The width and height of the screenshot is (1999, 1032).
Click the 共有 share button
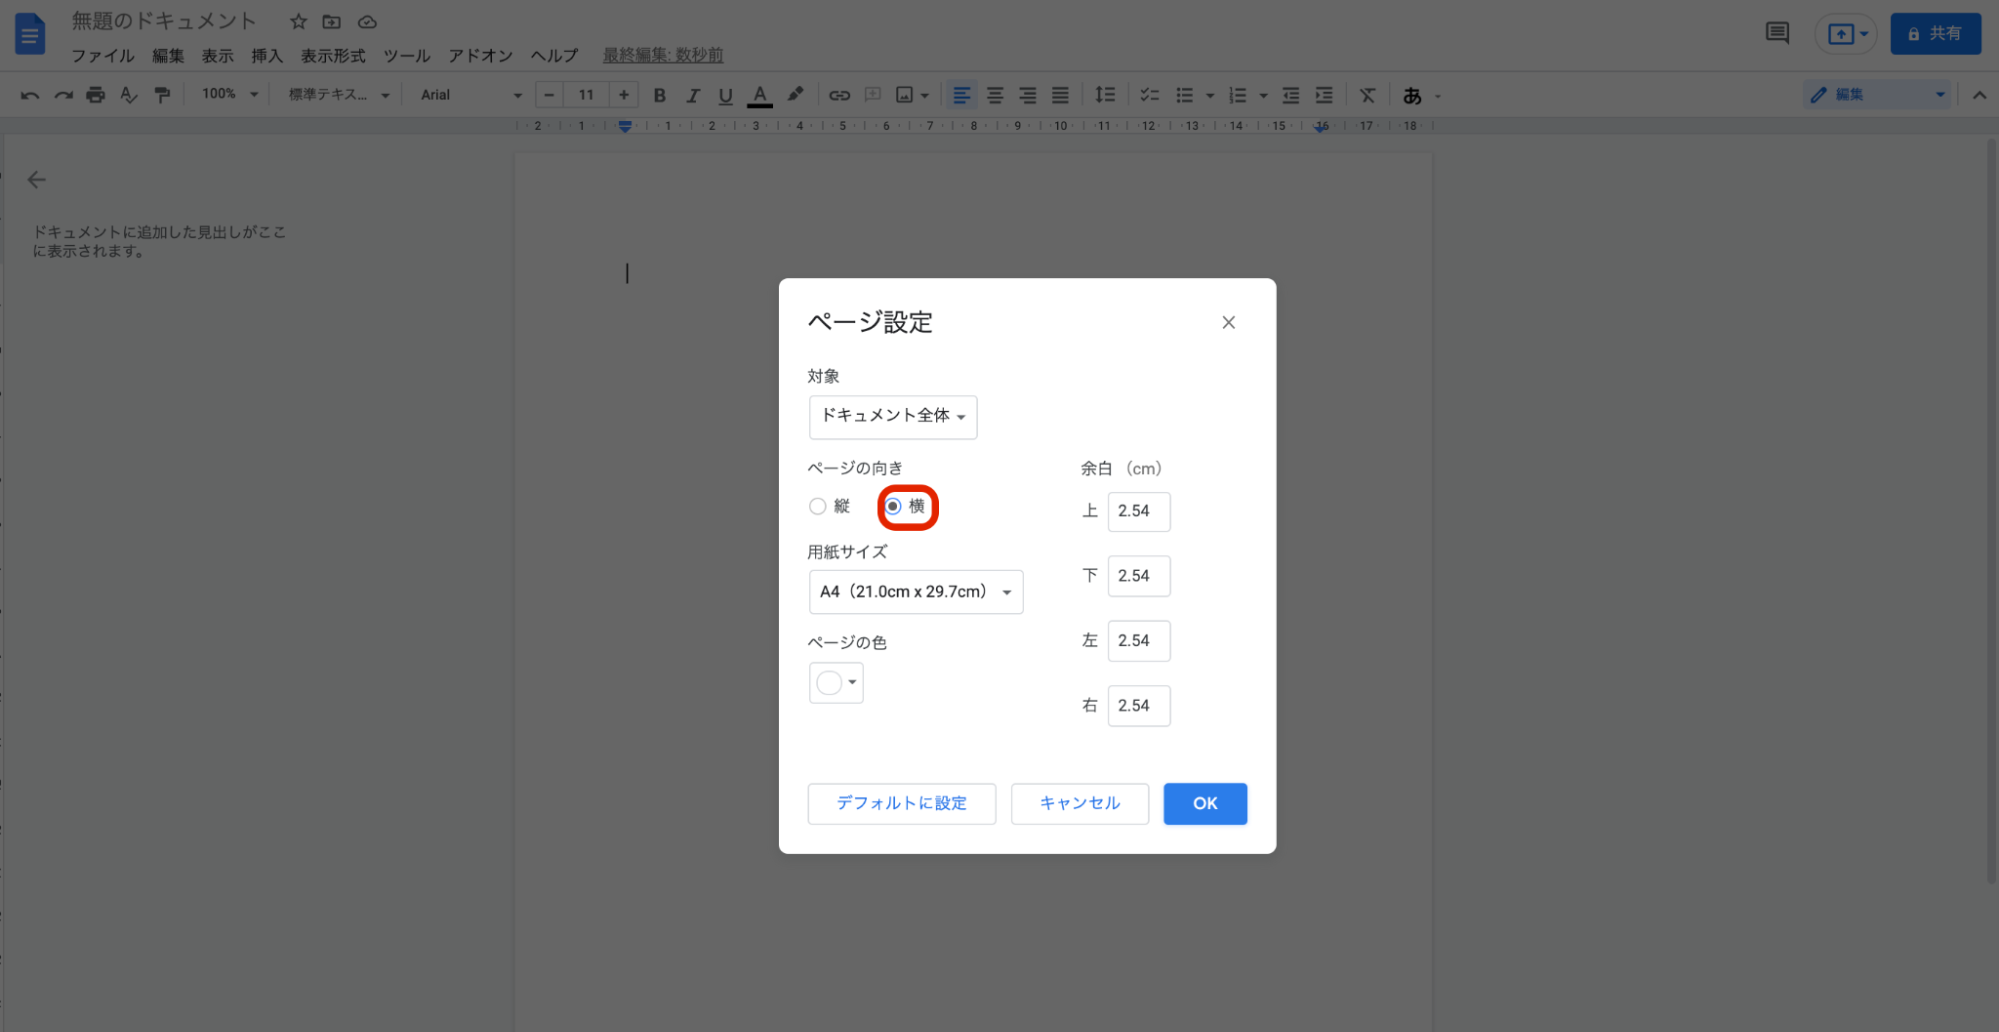(x=1935, y=34)
